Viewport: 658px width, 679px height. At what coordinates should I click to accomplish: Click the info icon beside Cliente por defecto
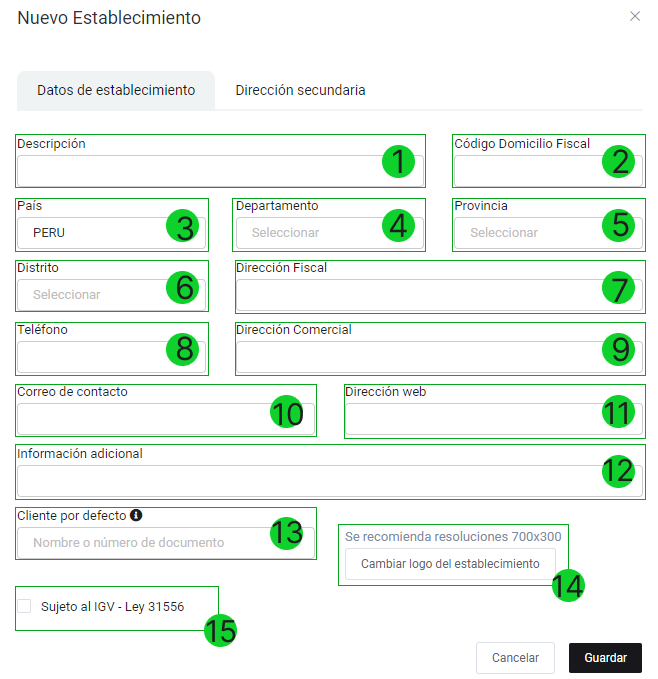click(x=136, y=515)
